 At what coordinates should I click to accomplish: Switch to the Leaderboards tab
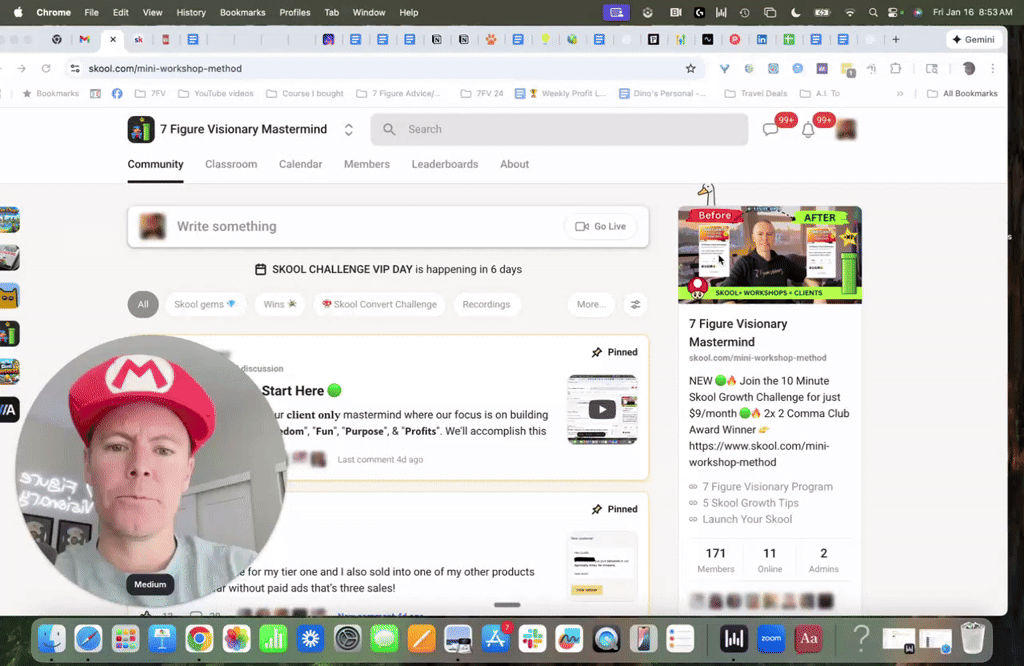(445, 165)
